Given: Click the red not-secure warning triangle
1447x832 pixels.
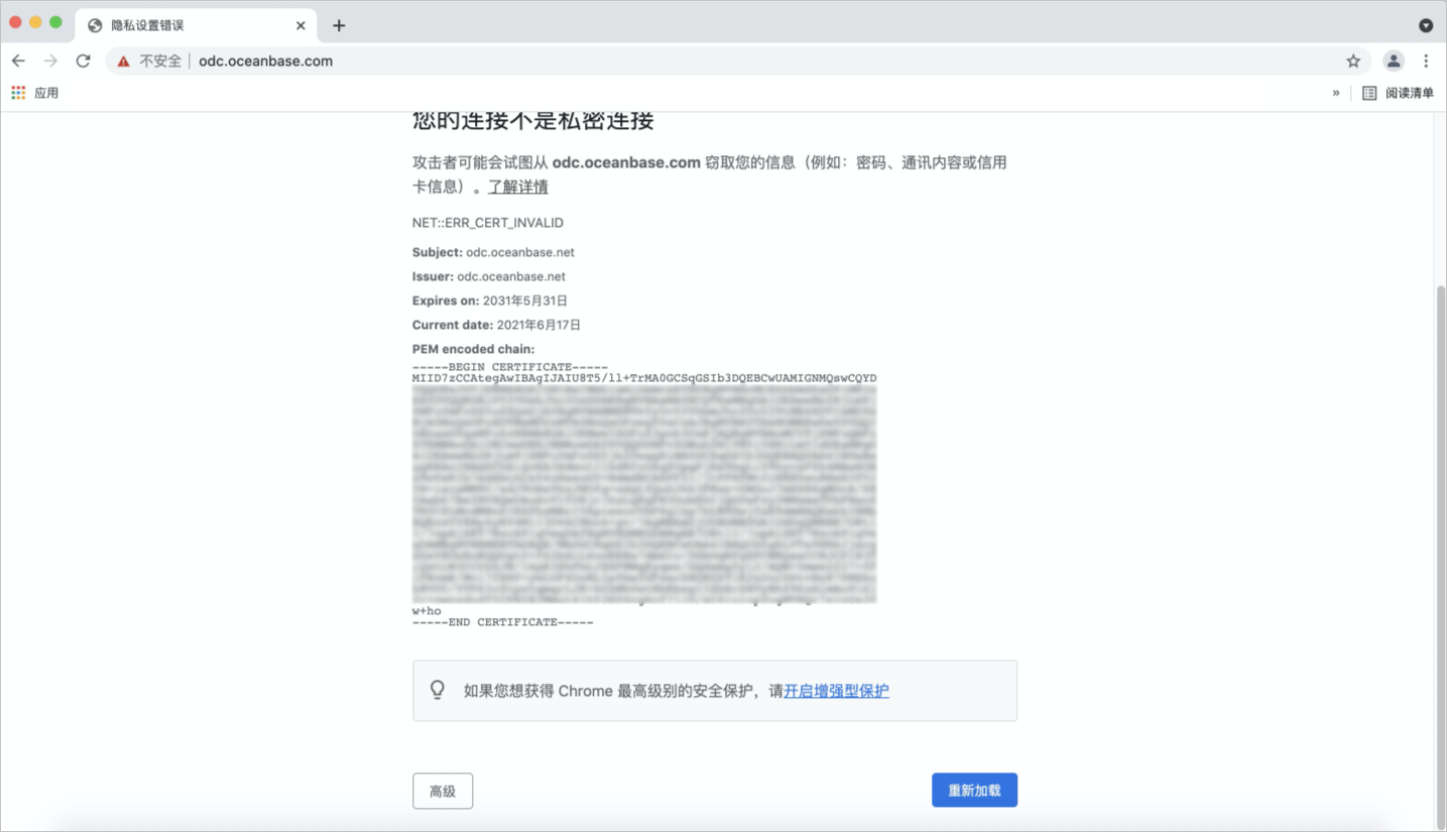Looking at the screenshot, I should [x=123, y=61].
